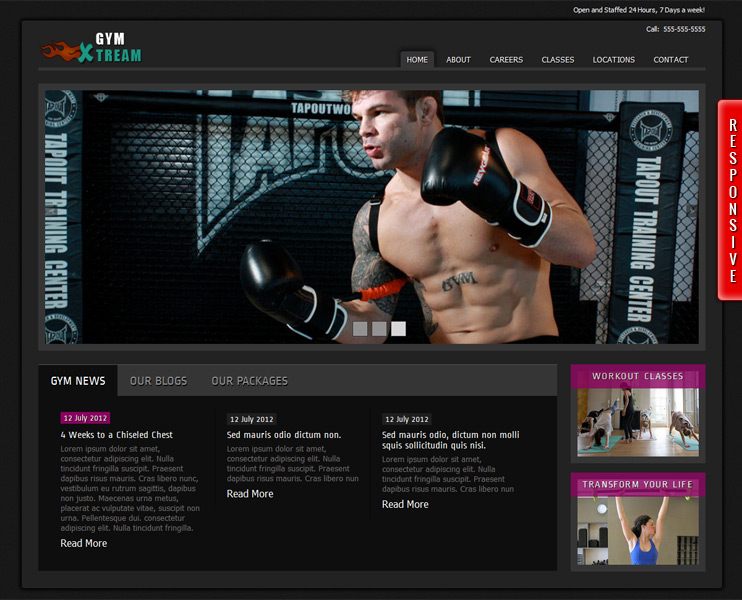
Task: Click Read More under Chiseled Chest article
Action: coord(83,544)
